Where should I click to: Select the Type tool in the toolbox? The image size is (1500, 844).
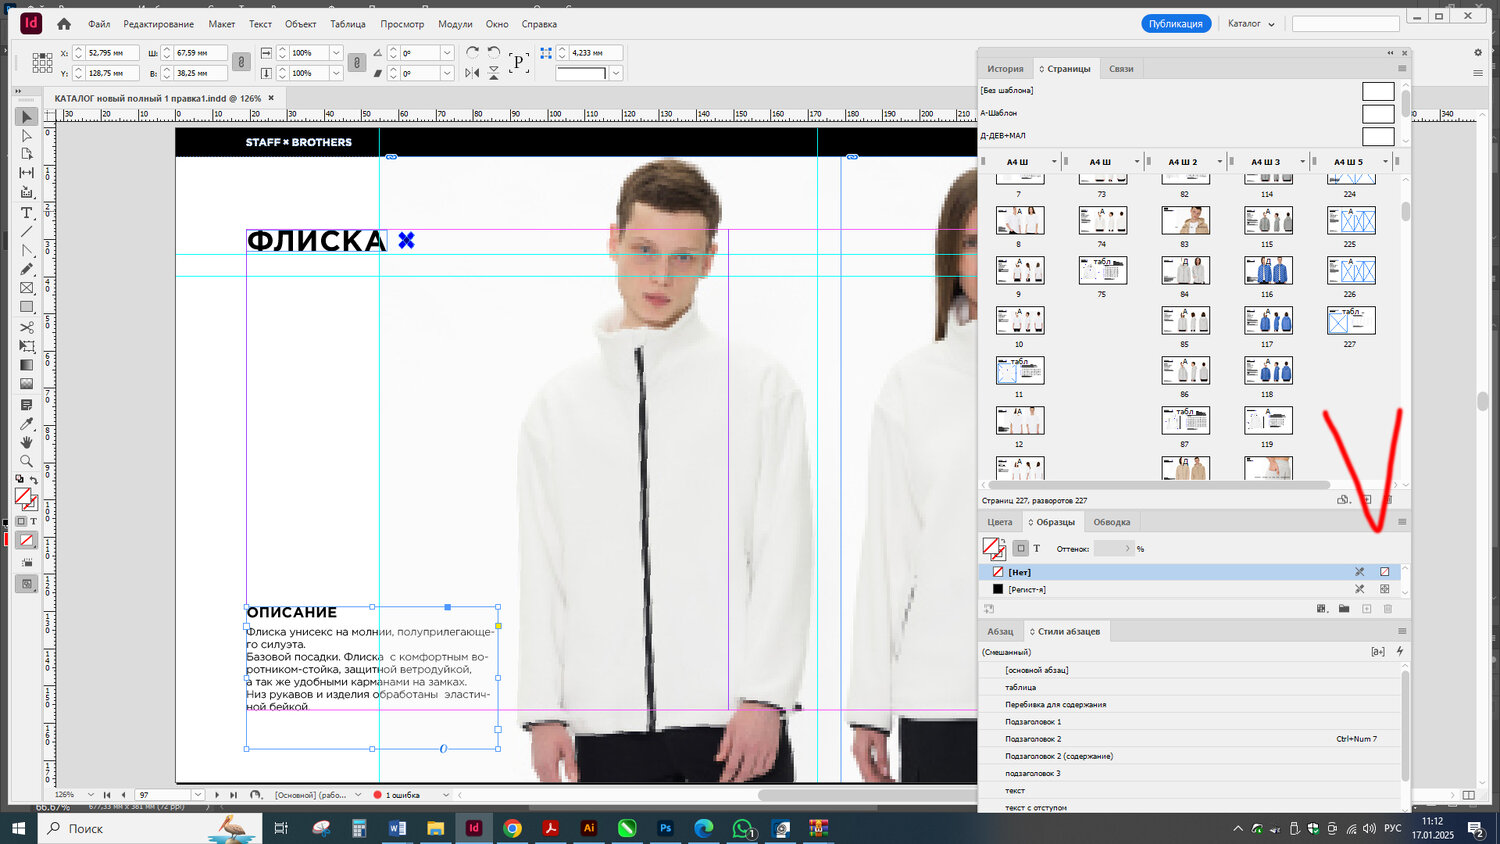click(27, 213)
